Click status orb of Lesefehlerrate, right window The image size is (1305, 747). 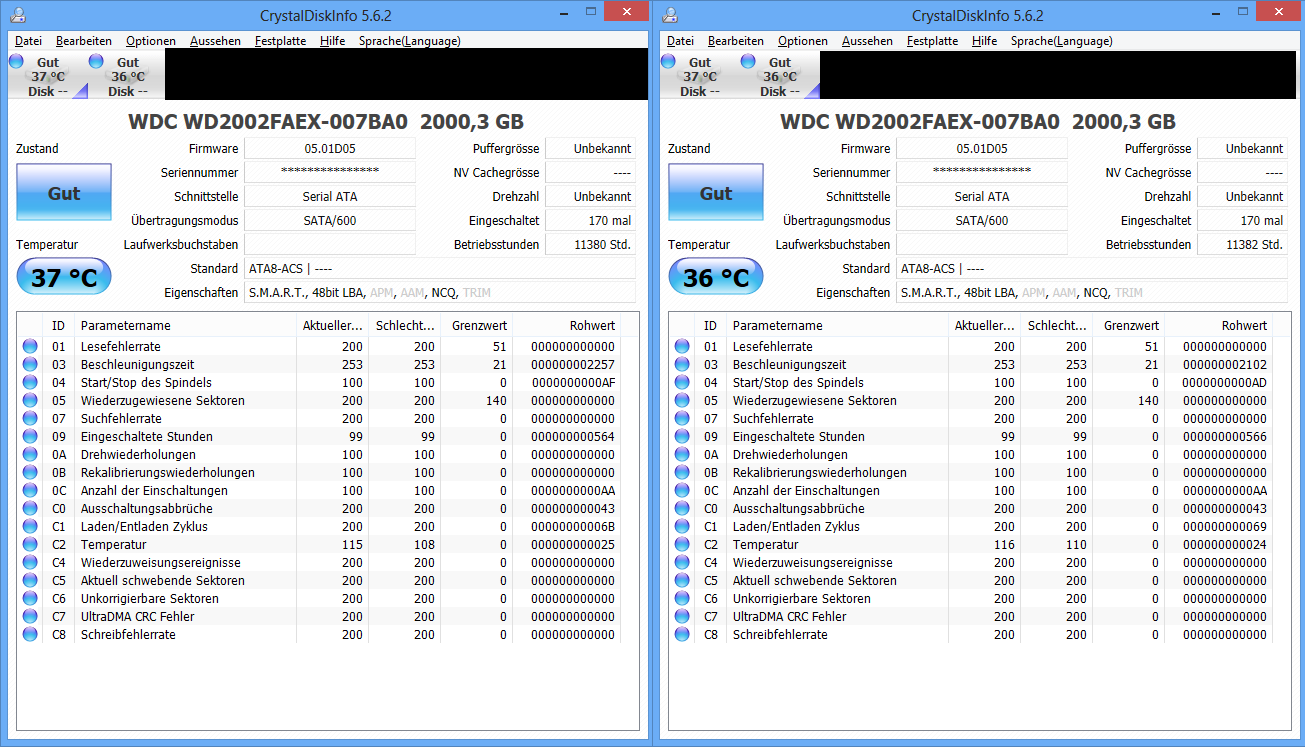click(682, 346)
